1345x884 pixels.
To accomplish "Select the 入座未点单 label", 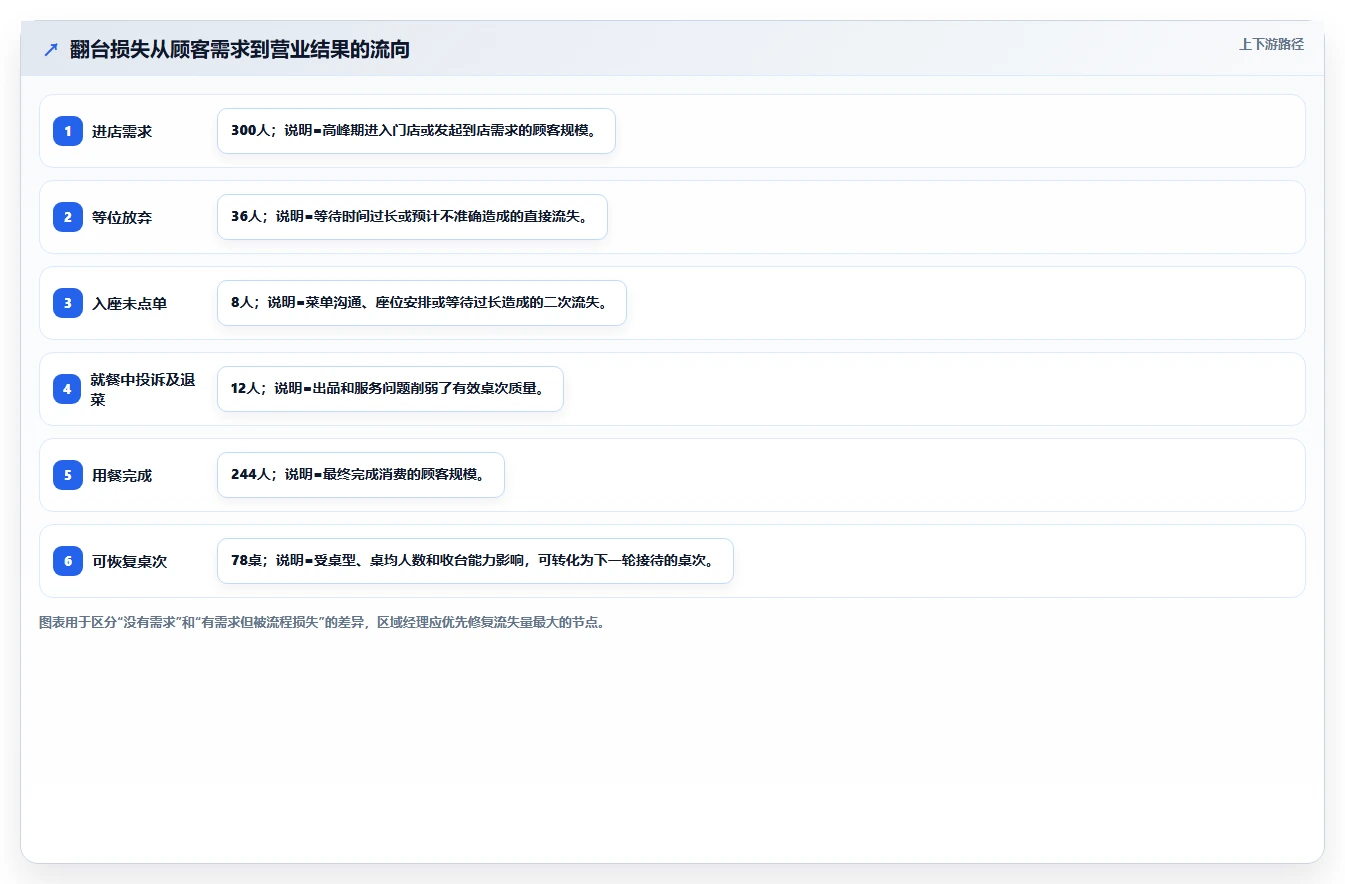I will [129, 303].
